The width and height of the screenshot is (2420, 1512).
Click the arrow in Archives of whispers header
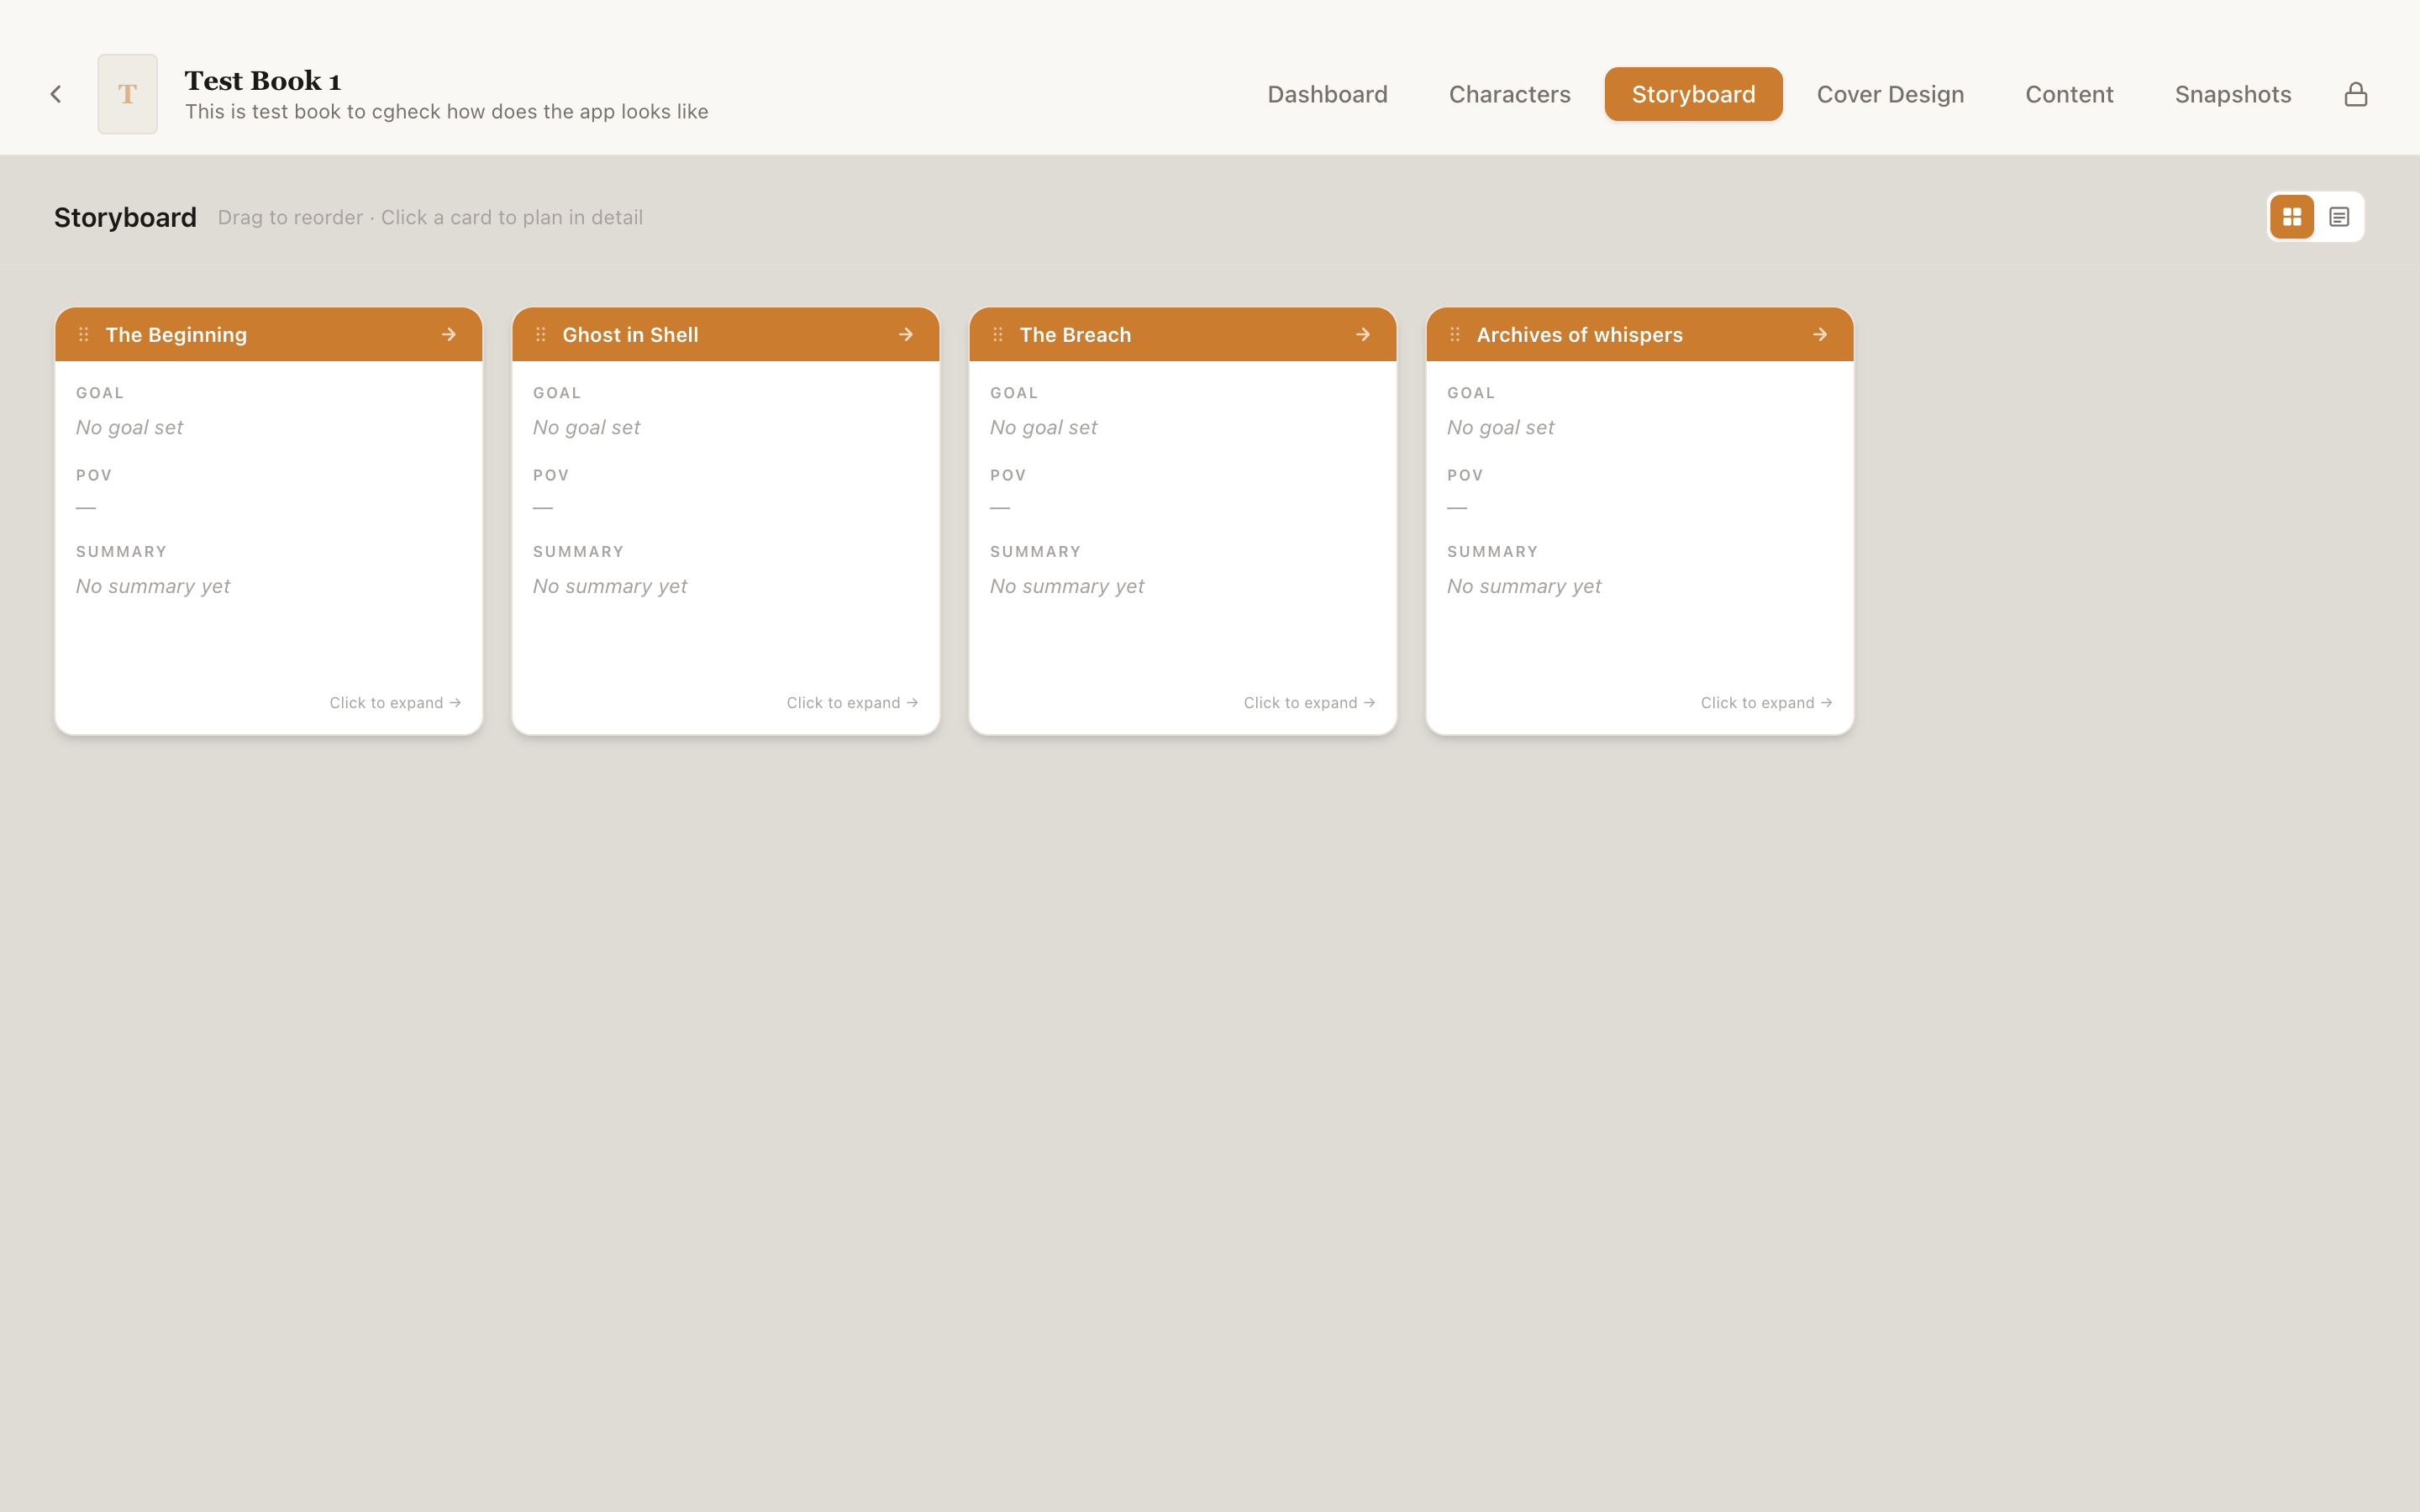click(1819, 334)
